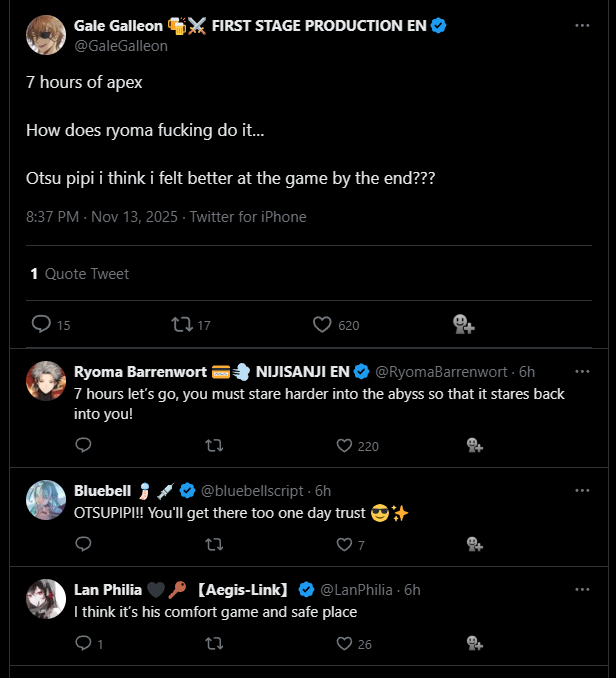The width and height of the screenshot is (616, 678).
Task: Reply to Bluebell's comment
Action: [x=83, y=544]
